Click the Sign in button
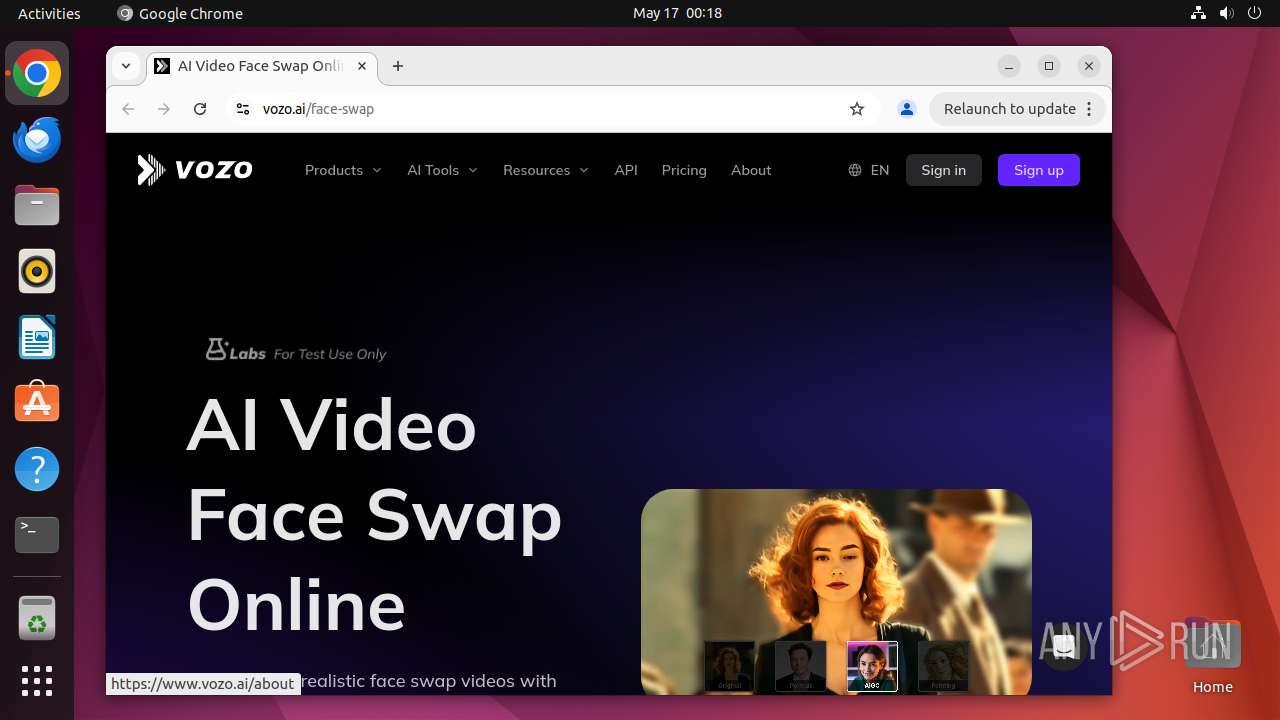The image size is (1280, 720). click(944, 170)
